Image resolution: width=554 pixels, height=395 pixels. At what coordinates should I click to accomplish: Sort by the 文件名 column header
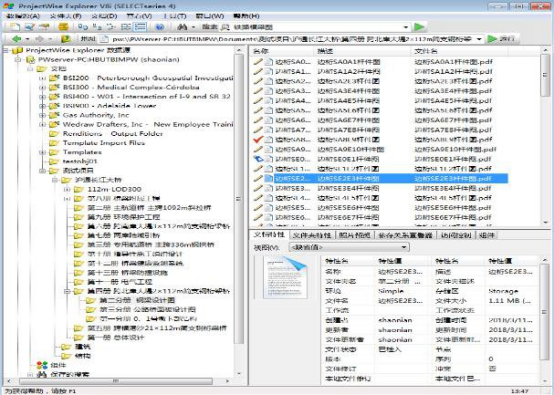459,51
